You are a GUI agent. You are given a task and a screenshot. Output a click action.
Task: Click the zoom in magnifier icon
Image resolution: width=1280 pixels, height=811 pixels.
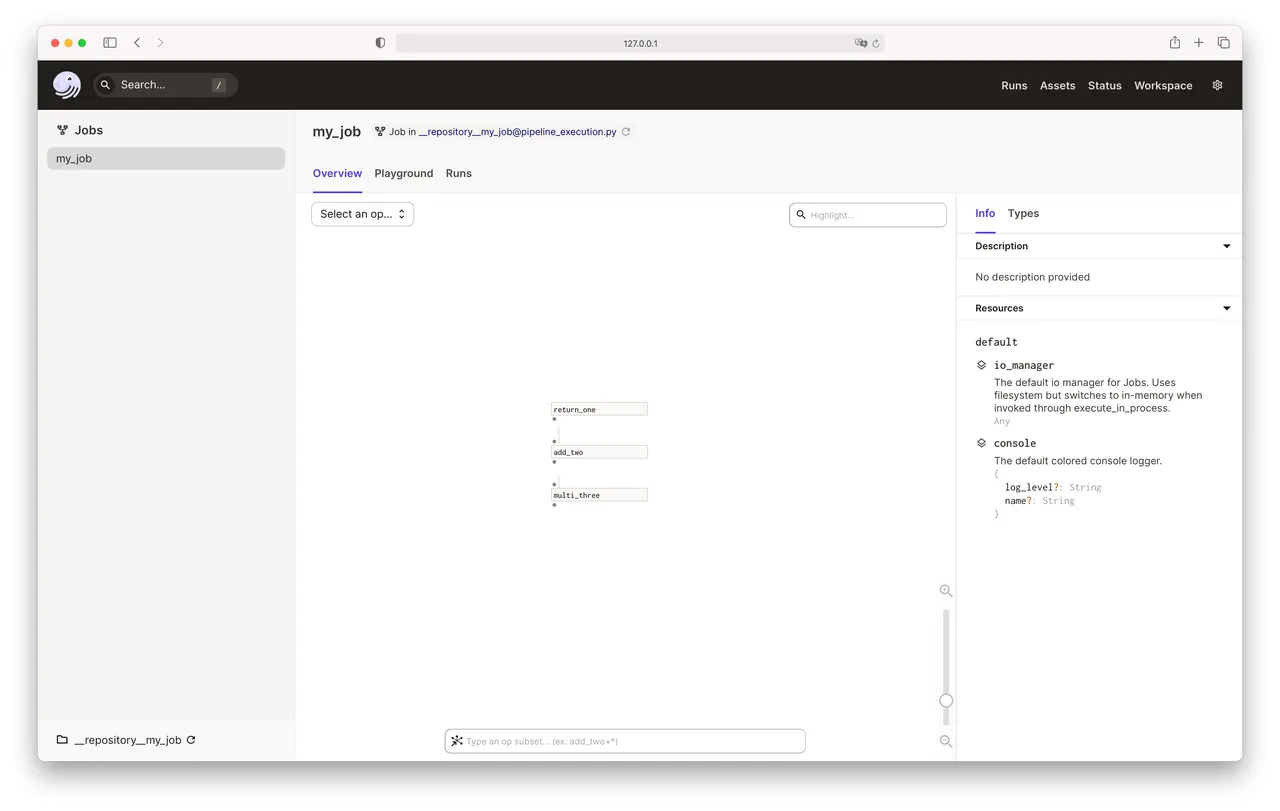tap(946, 591)
